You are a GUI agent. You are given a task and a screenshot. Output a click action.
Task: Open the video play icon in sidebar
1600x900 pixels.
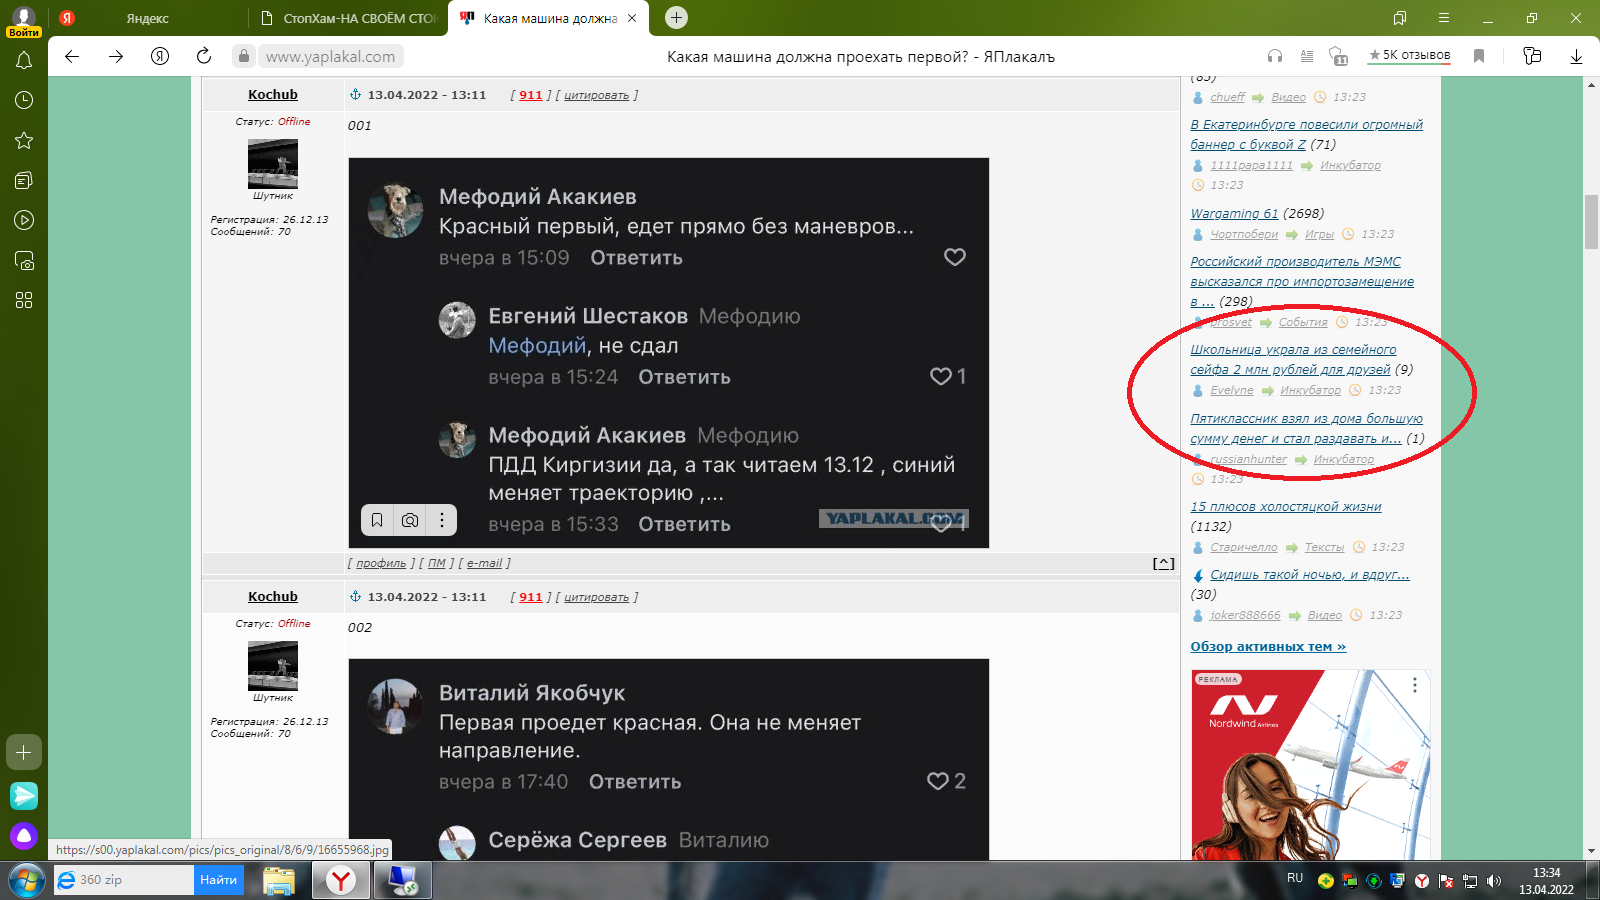pos(24,220)
